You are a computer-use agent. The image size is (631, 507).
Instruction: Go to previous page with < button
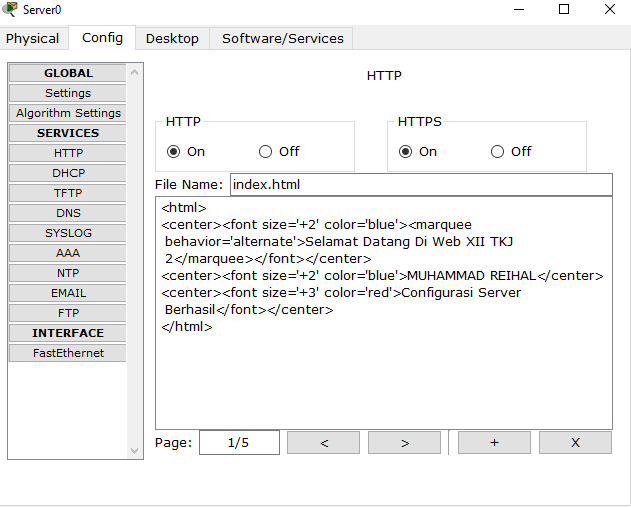click(x=323, y=443)
